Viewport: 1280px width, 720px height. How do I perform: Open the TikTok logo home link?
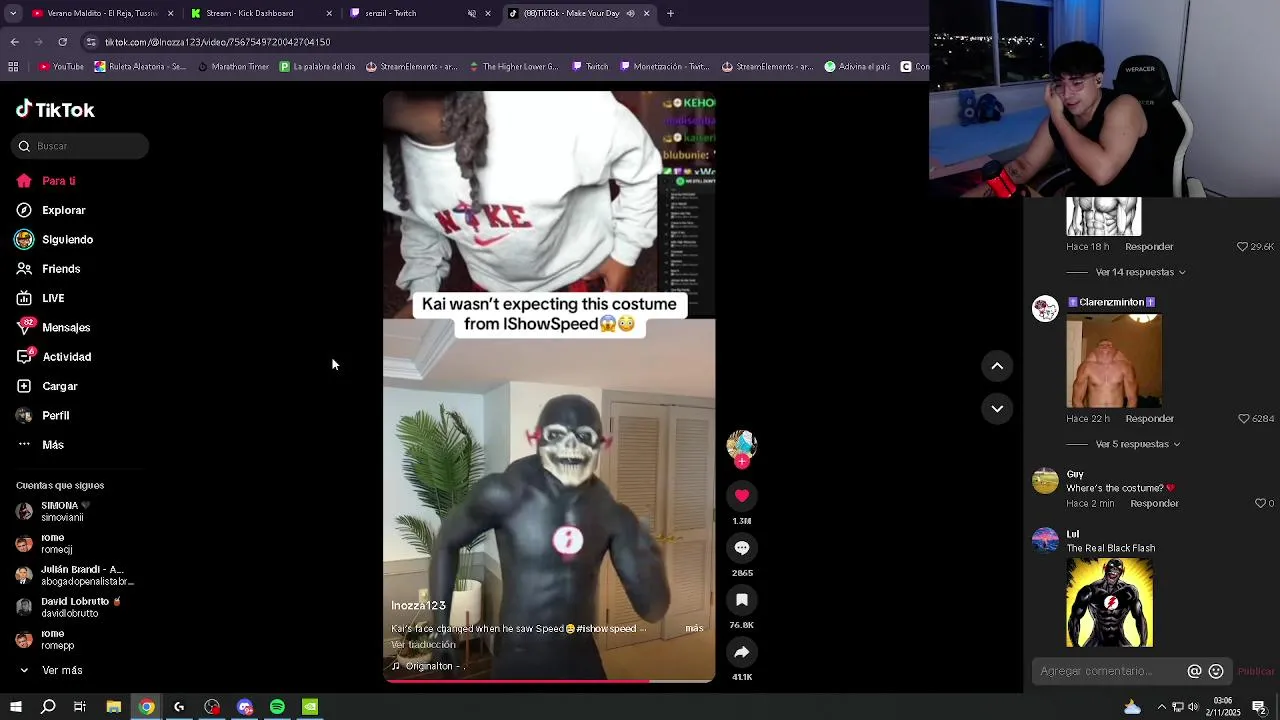55,110
